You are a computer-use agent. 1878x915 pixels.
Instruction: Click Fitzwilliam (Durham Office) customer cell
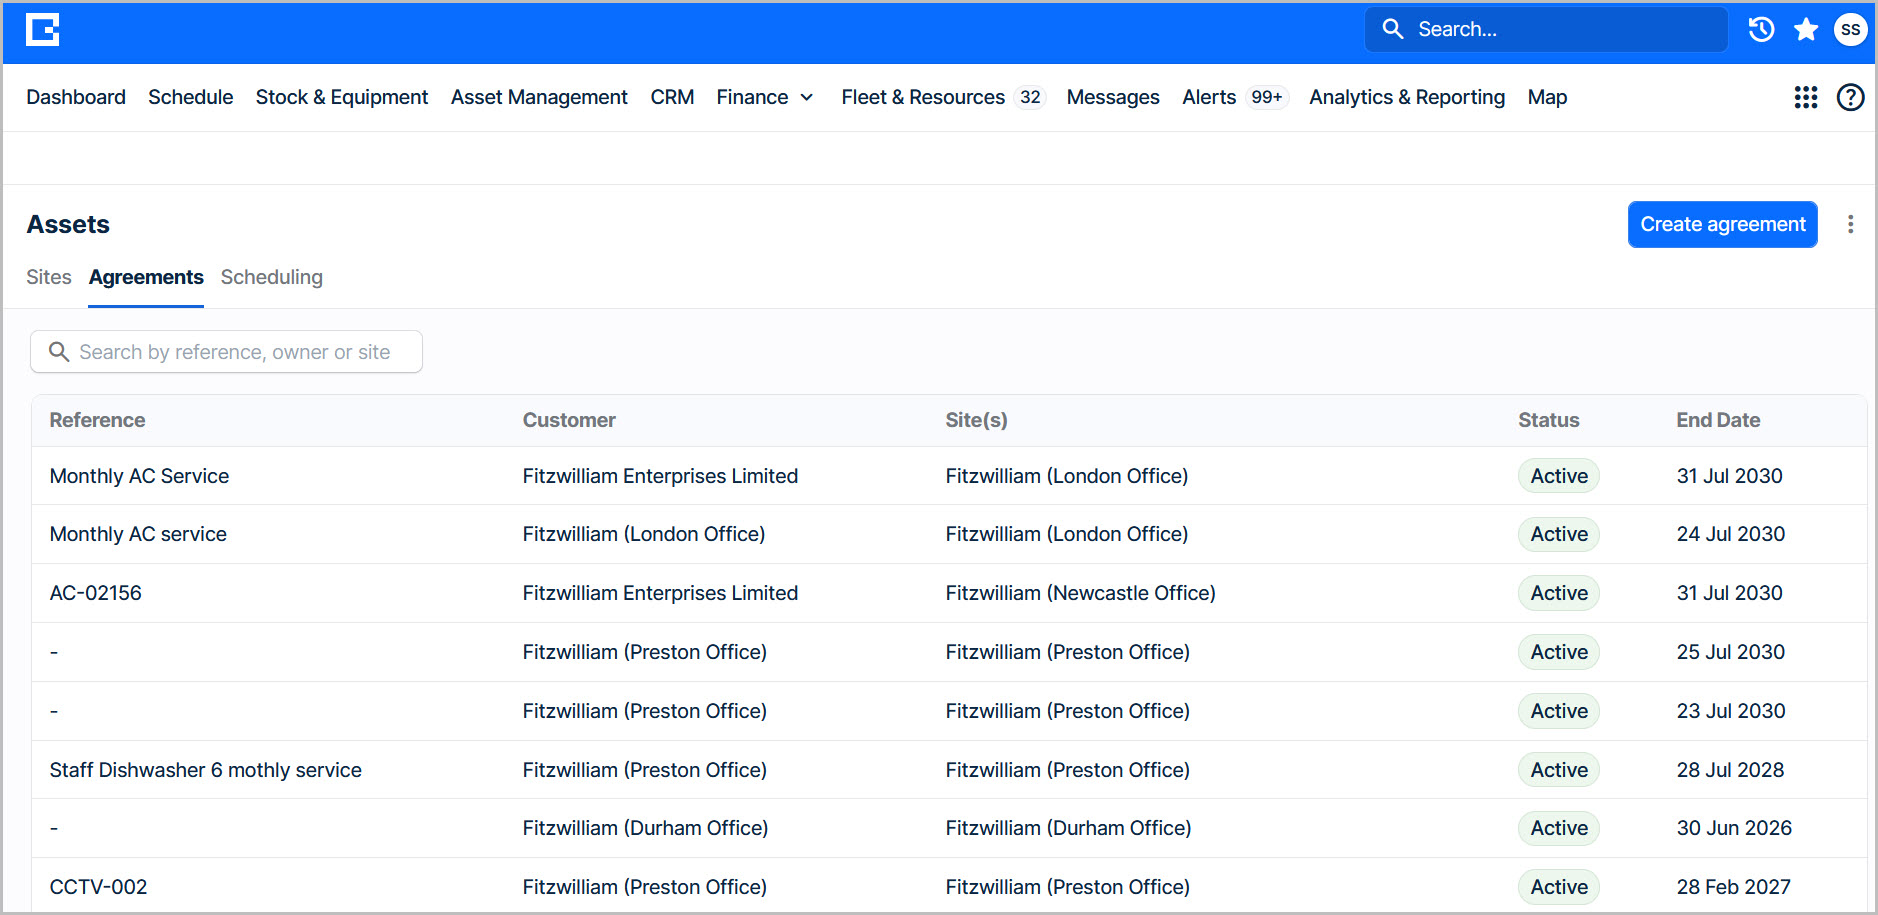(x=645, y=828)
